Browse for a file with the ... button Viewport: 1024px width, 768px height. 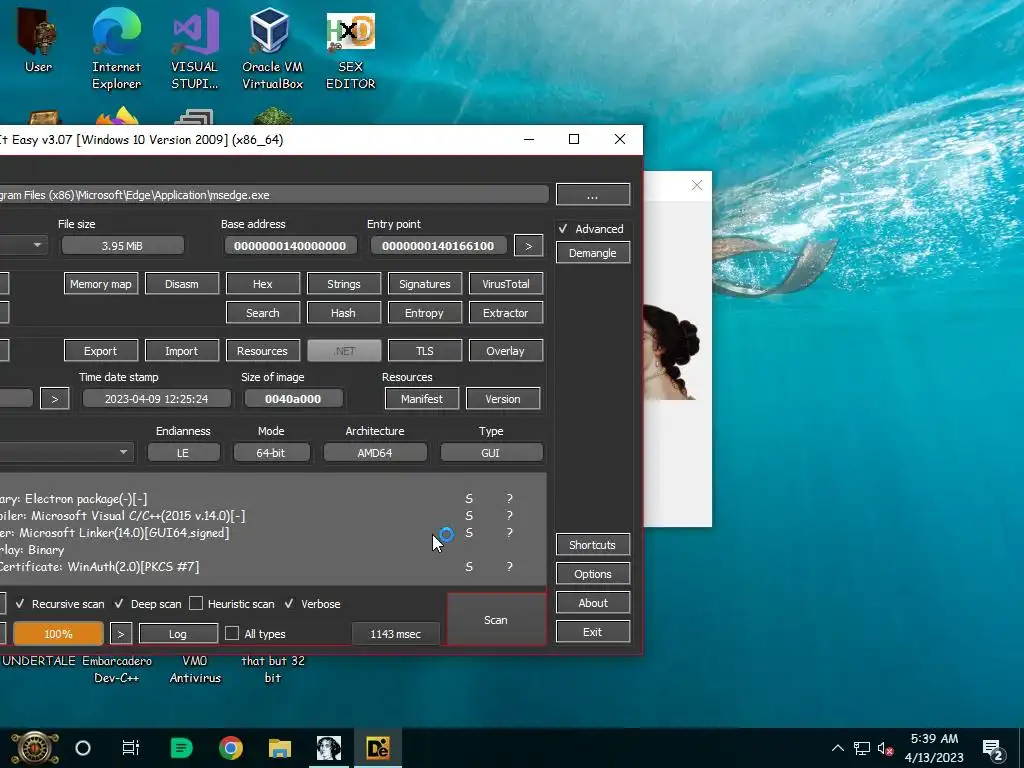(593, 195)
